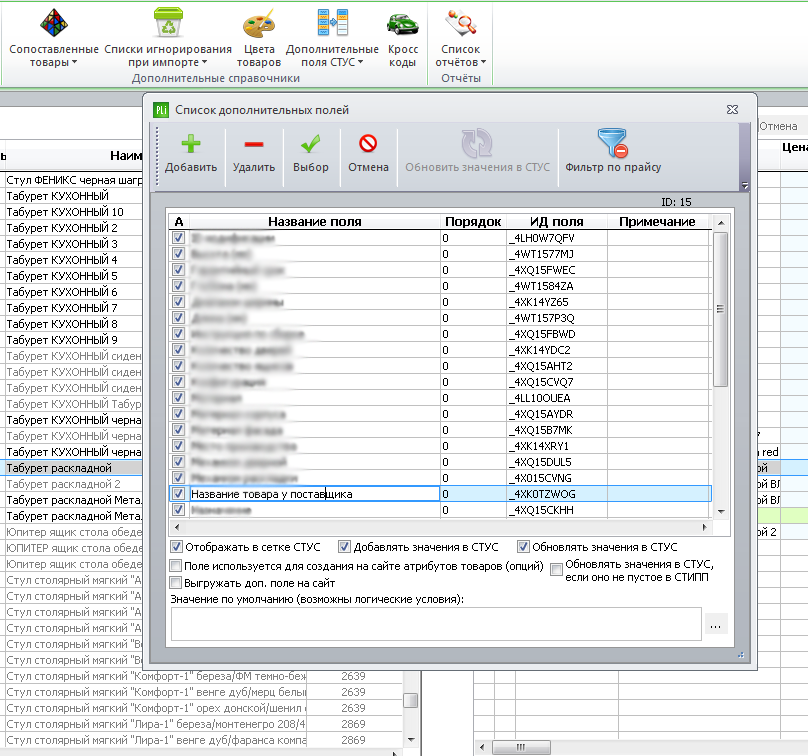Select ID cell _4XQ15DUL5
The image size is (808, 756).
557,462
